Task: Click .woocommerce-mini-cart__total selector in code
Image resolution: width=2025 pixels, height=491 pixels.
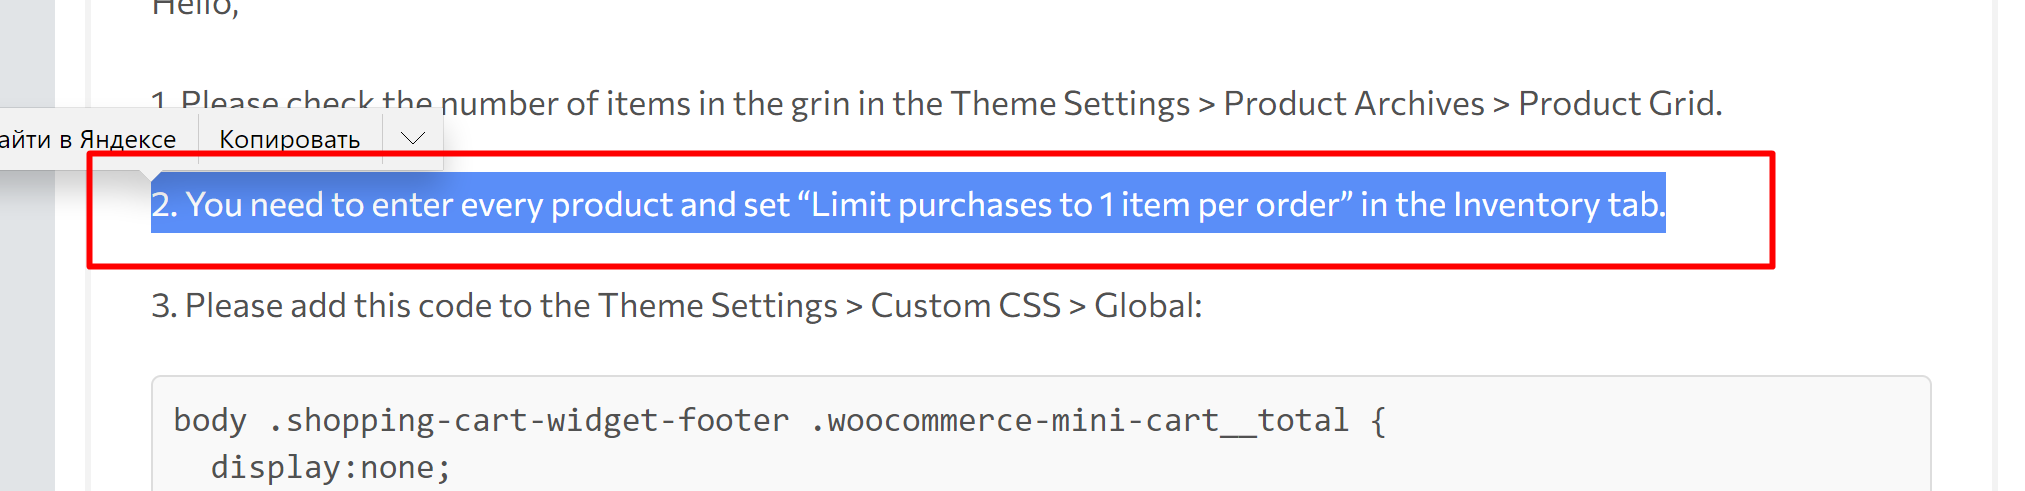Action: [1079, 420]
